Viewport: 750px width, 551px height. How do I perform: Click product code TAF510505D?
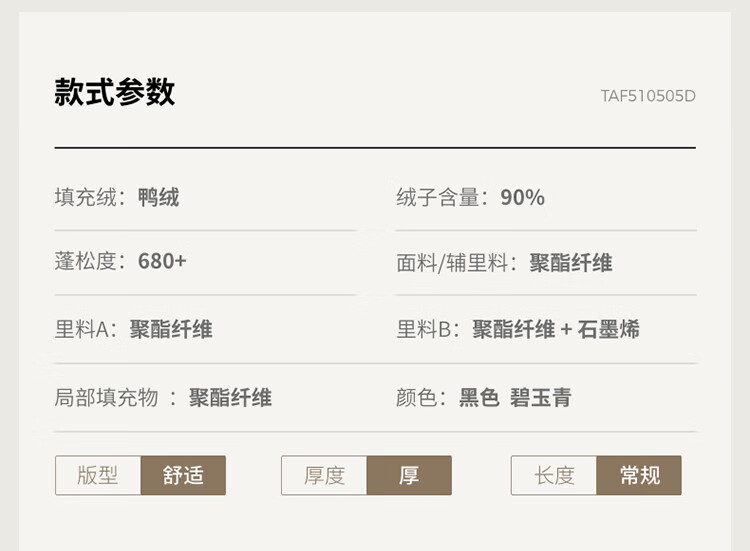(x=647, y=97)
